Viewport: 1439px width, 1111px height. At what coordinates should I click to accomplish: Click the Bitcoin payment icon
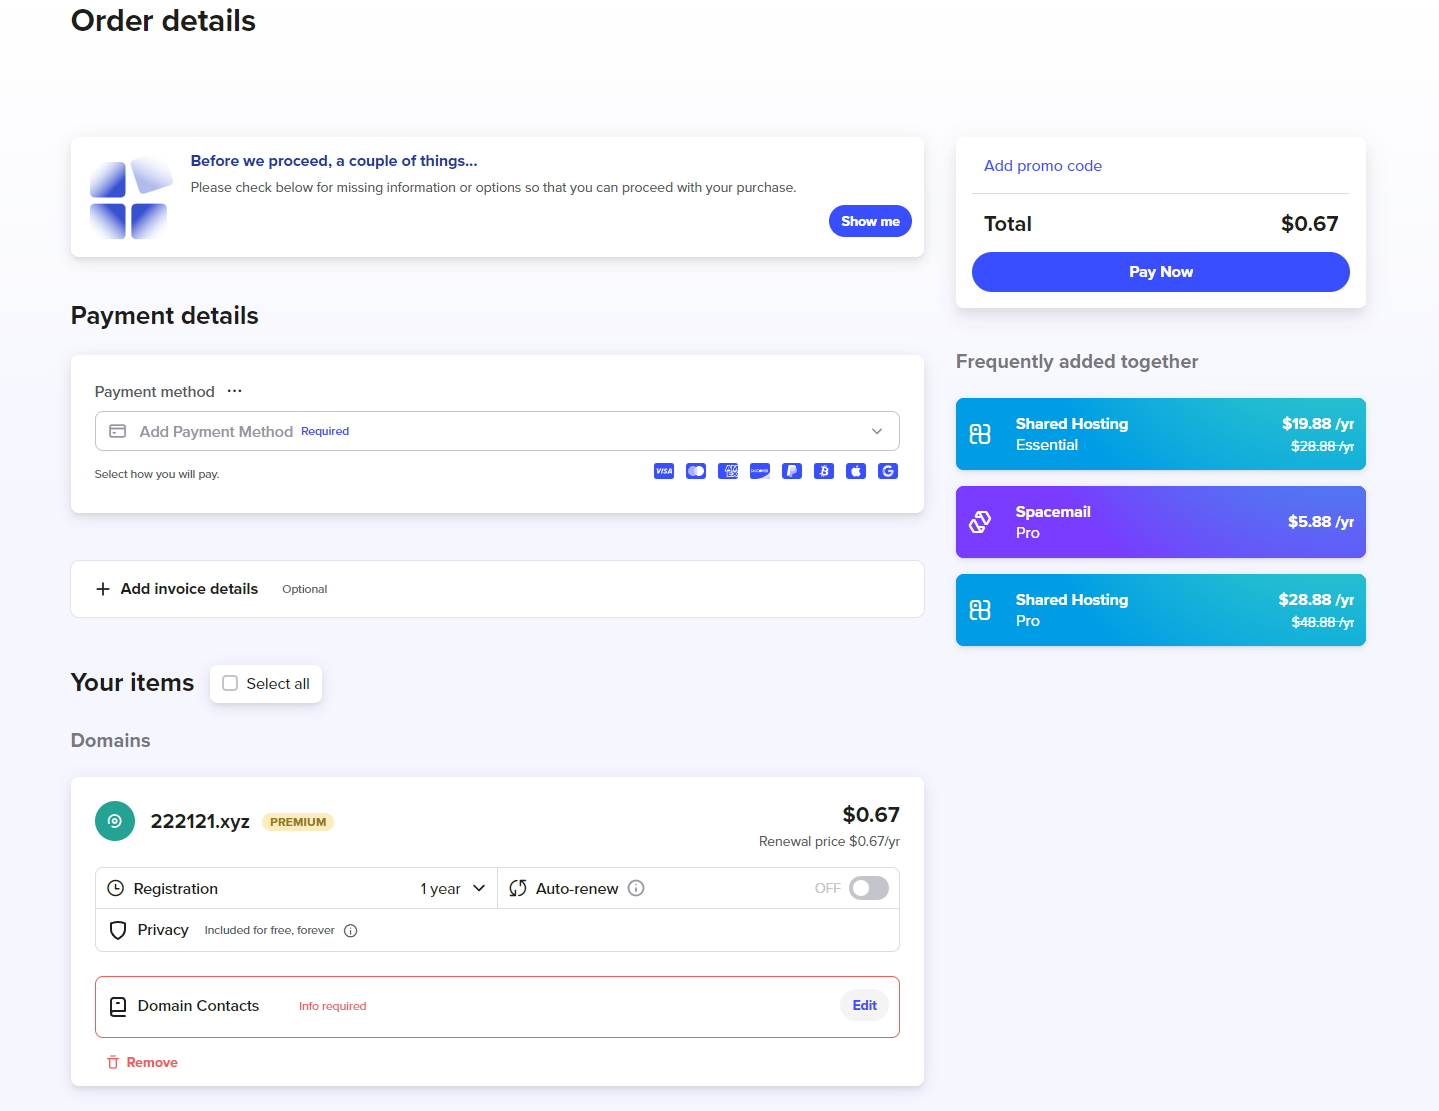[x=824, y=471]
